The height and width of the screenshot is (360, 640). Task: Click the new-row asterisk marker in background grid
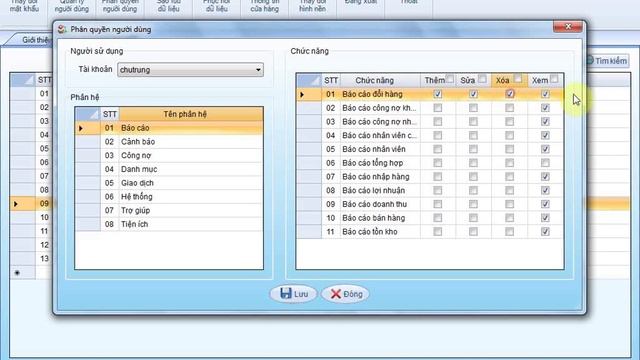(17, 273)
